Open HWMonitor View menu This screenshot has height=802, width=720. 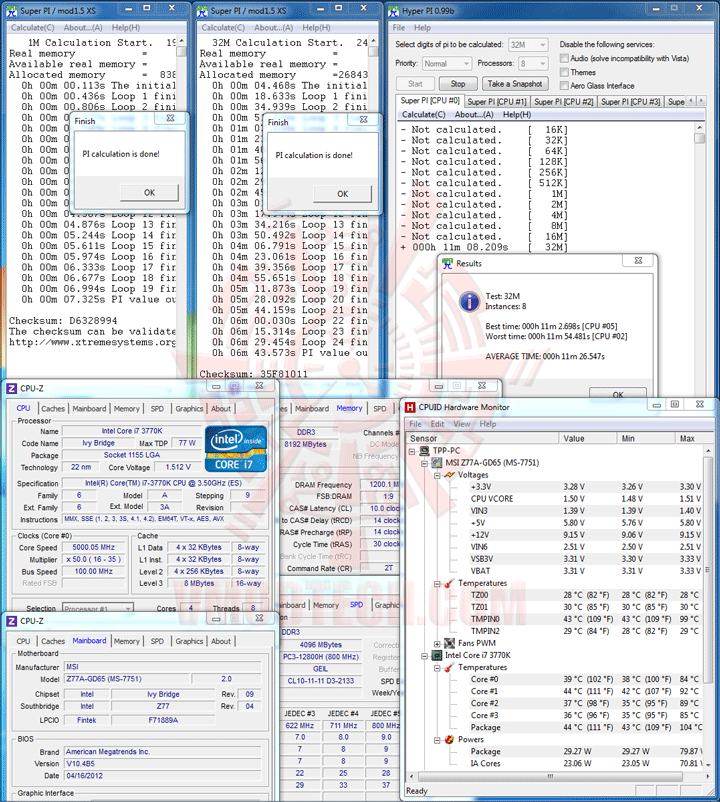[462, 424]
